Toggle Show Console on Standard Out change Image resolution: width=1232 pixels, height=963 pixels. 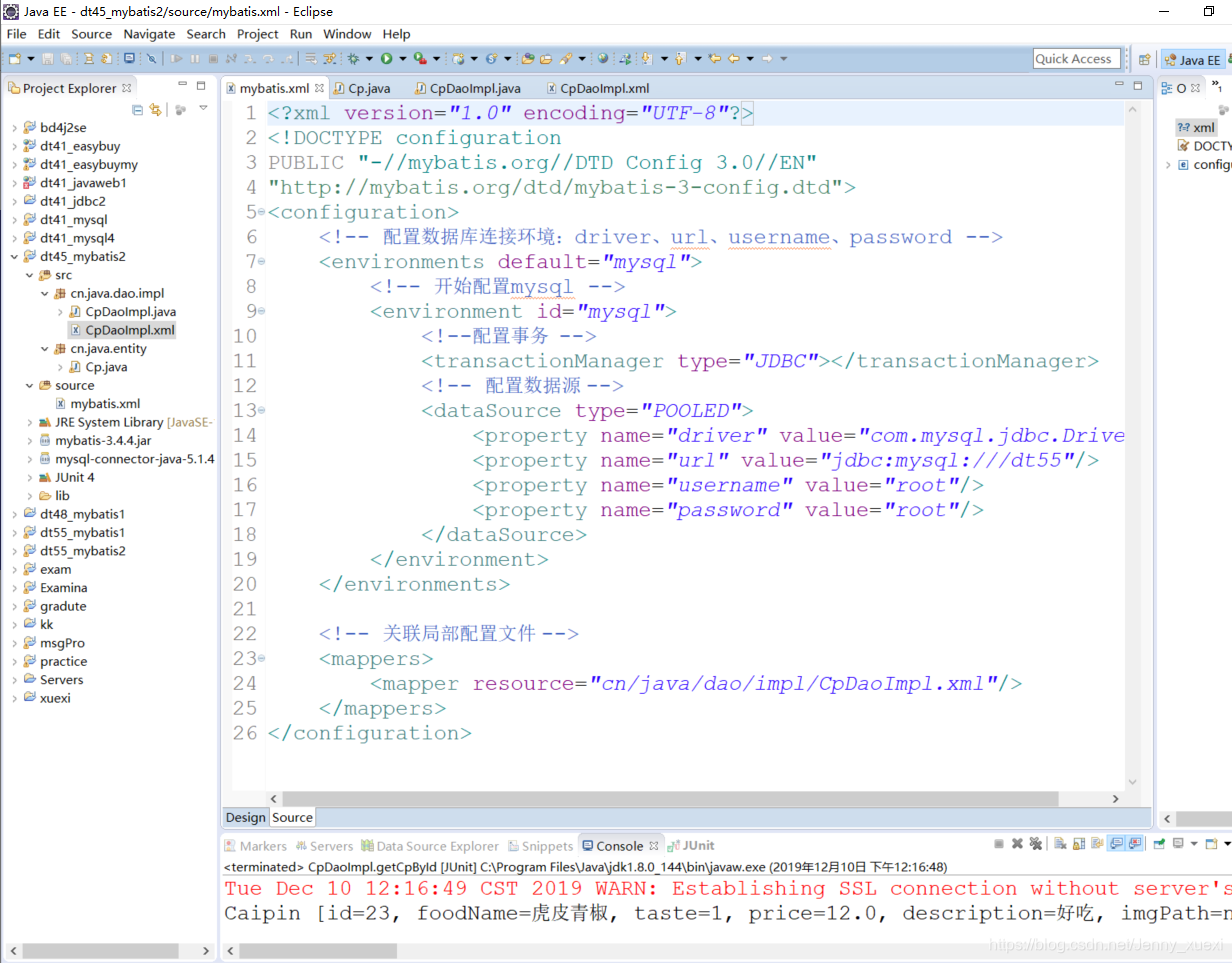1117,844
